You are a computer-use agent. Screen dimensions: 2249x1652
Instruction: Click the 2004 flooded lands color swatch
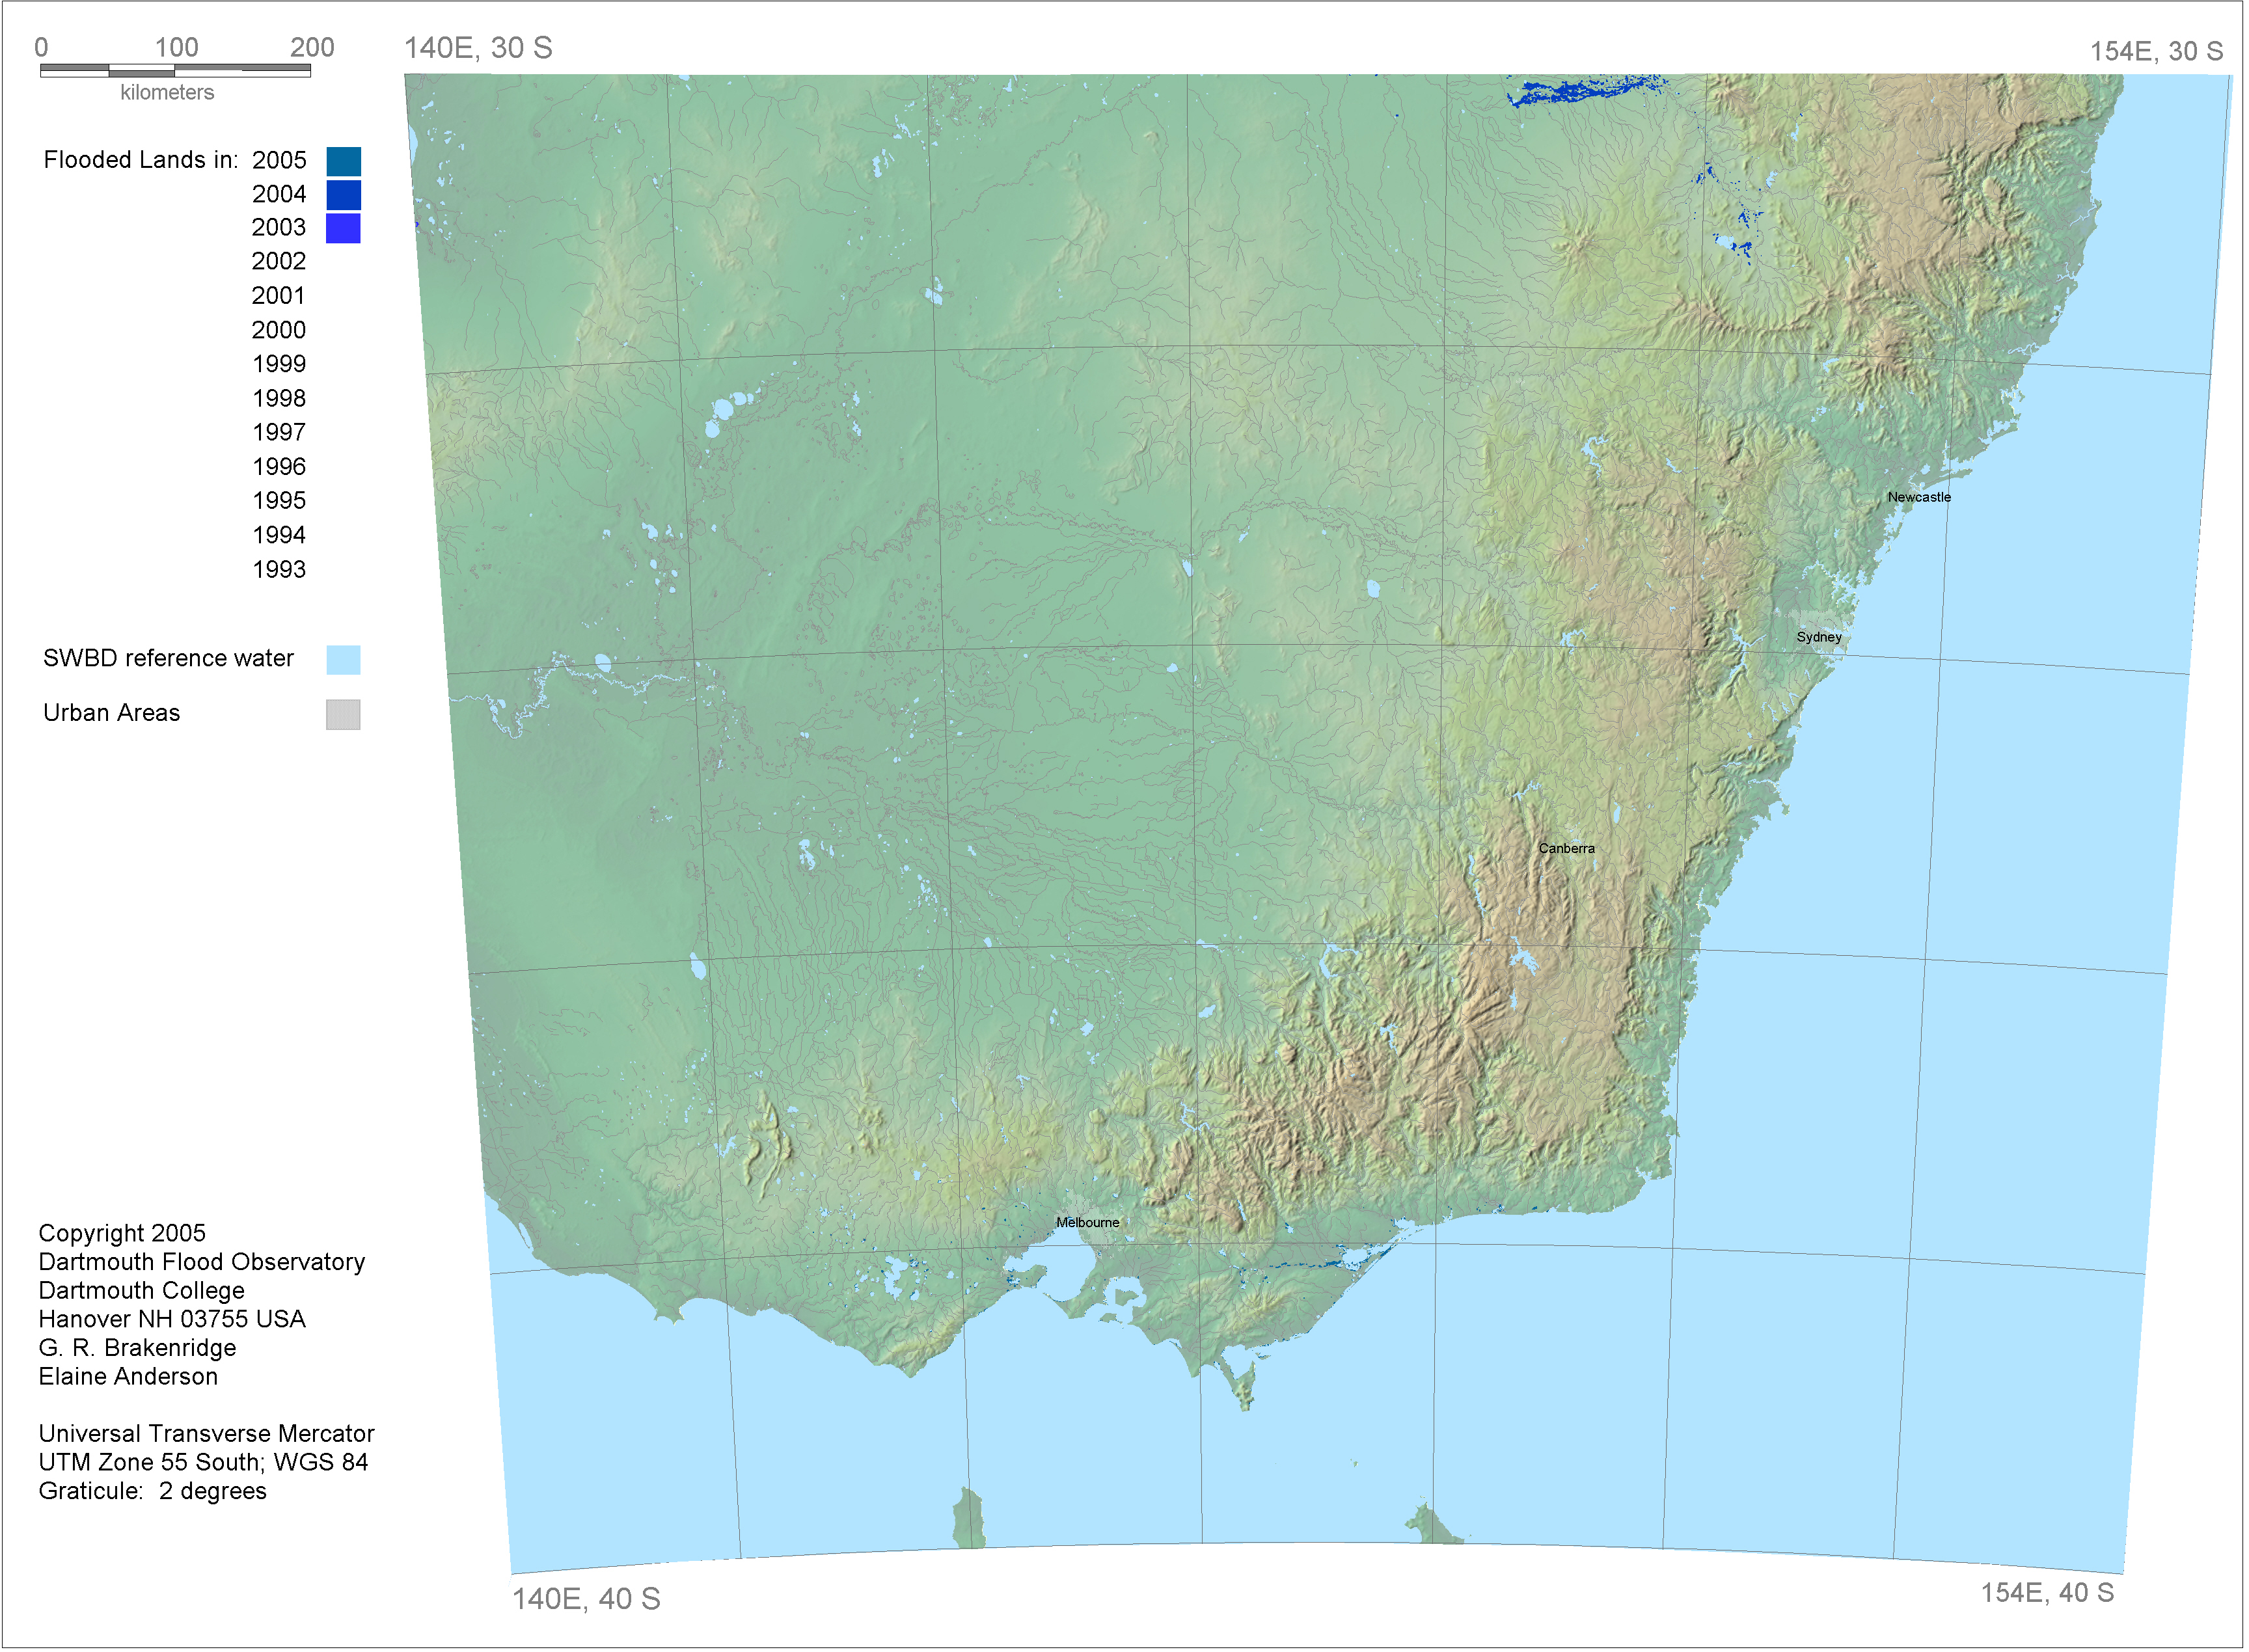click(343, 195)
